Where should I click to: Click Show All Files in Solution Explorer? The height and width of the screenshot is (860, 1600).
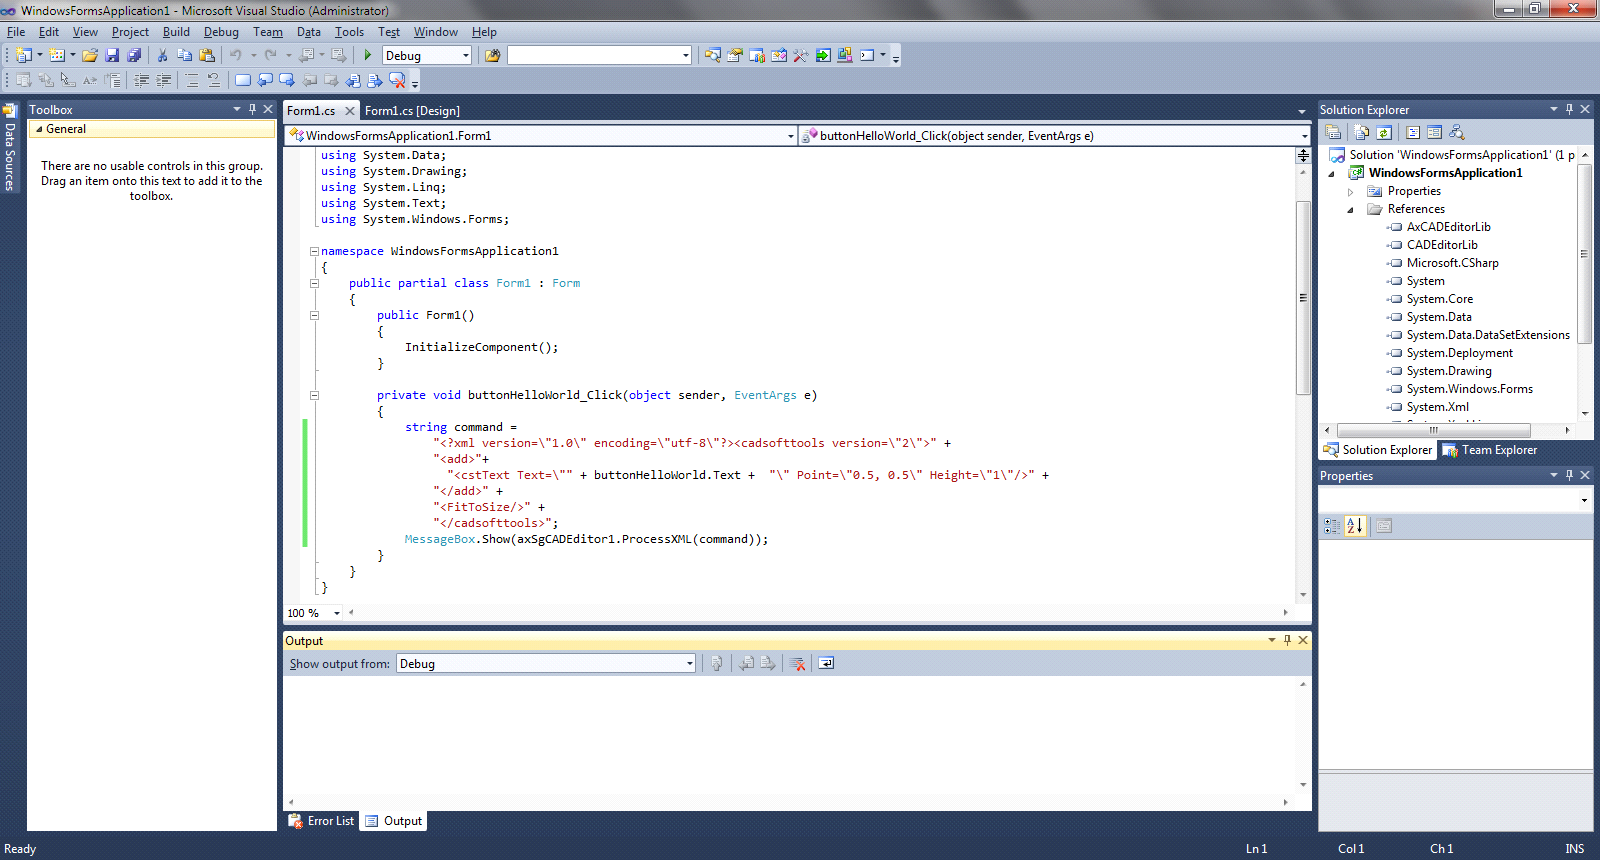[1361, 132]
